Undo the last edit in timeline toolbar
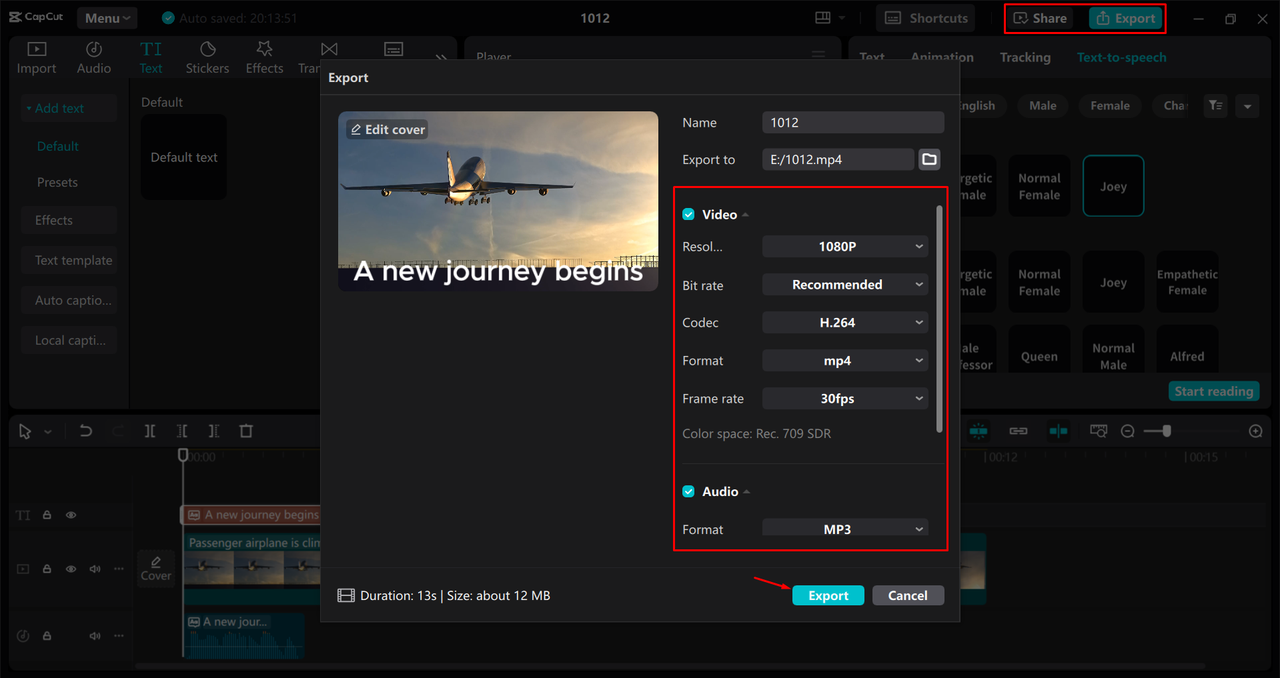This screenshot has width=1280, height=678. [86, 431]
